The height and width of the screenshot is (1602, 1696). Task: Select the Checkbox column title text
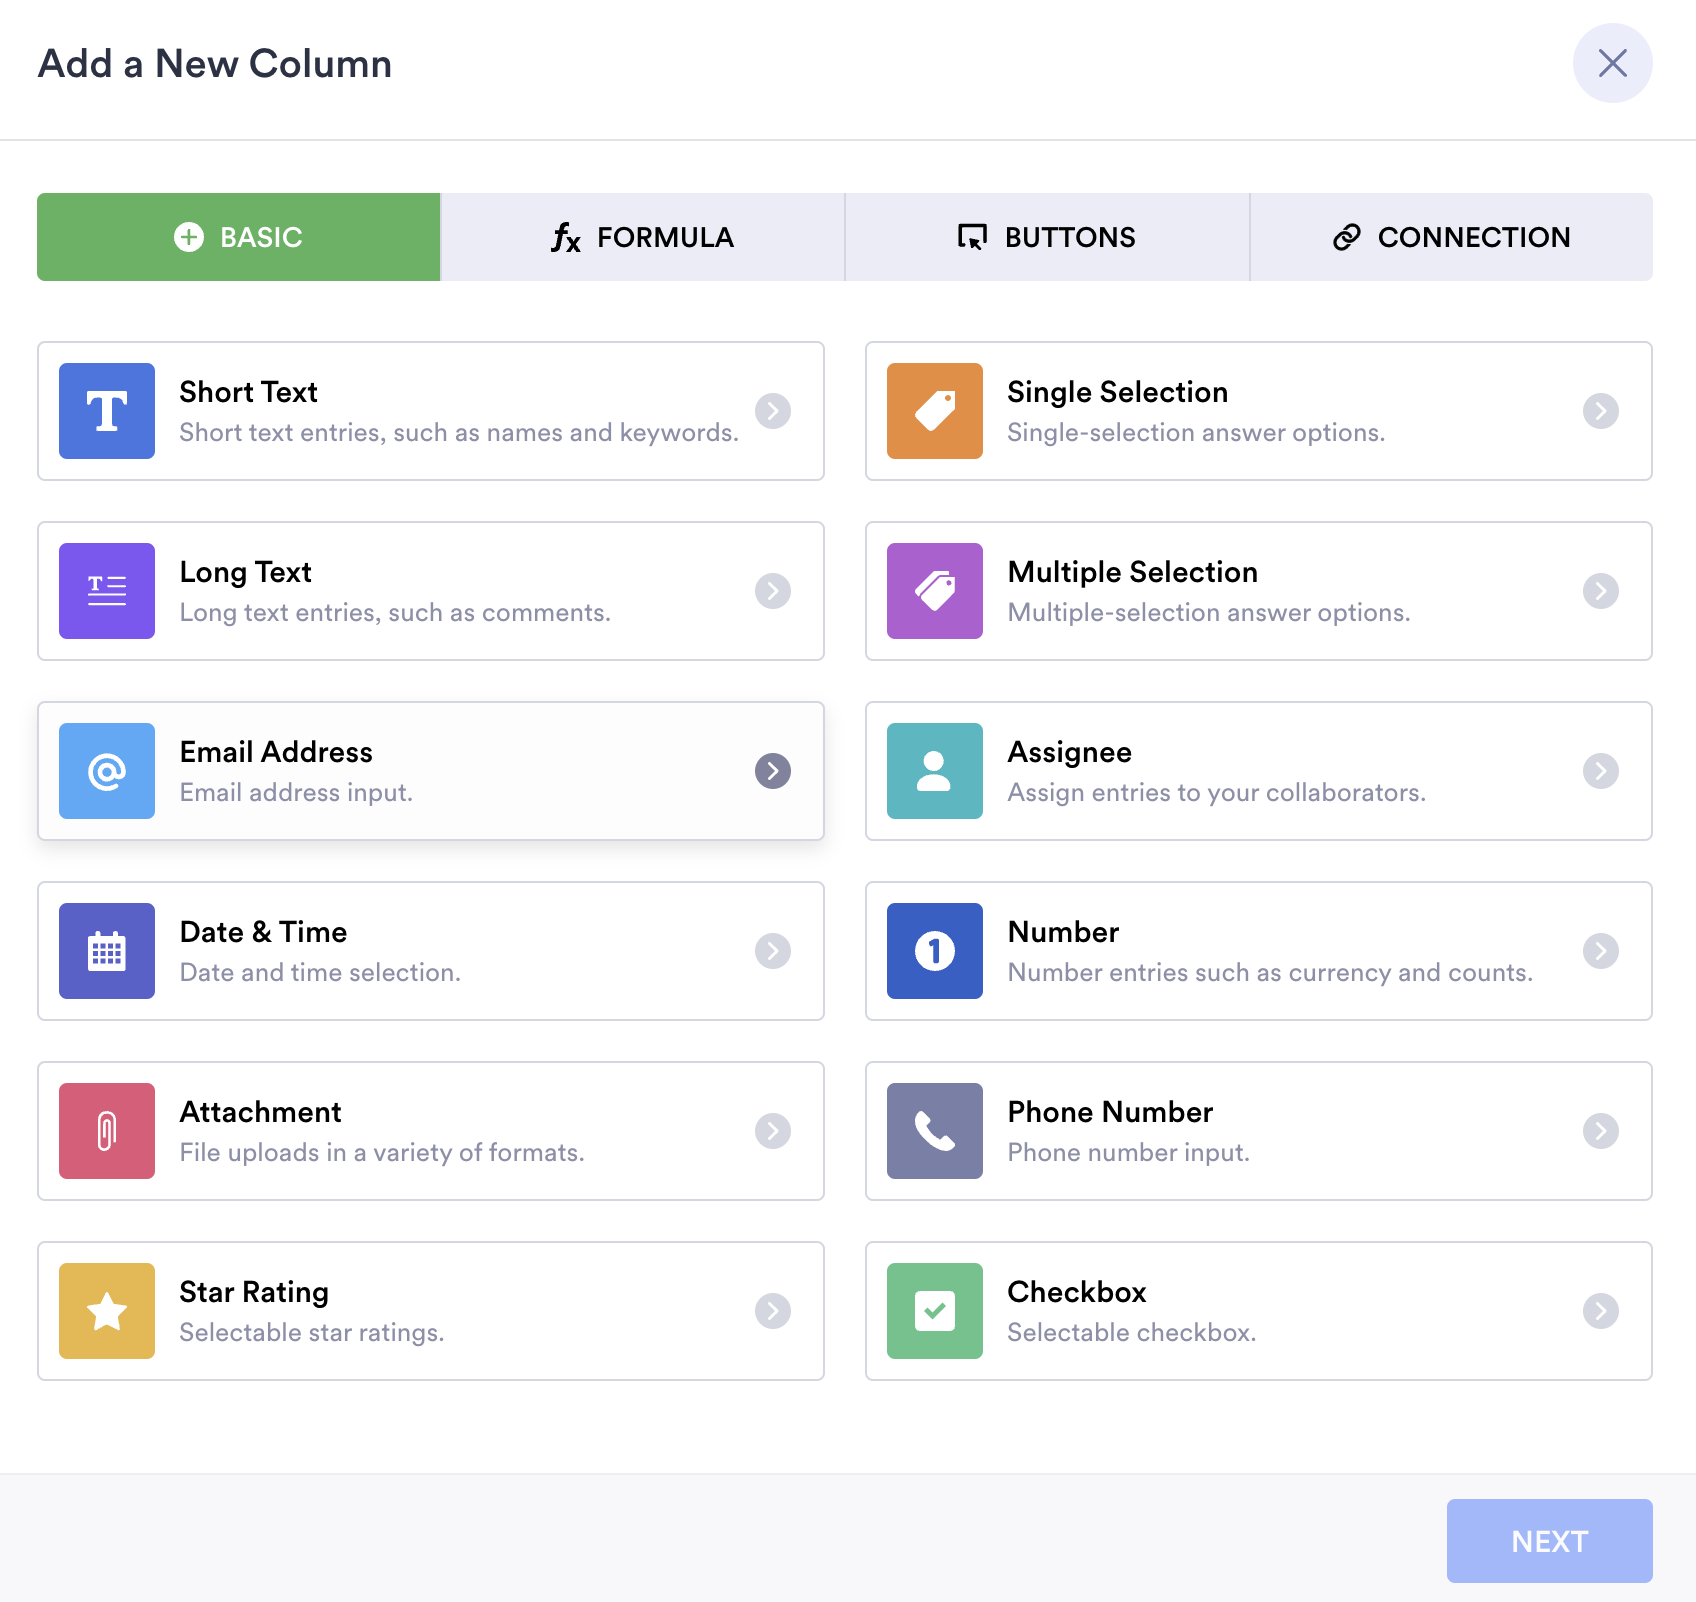pyautogui.click(x=1077, y=1292)
